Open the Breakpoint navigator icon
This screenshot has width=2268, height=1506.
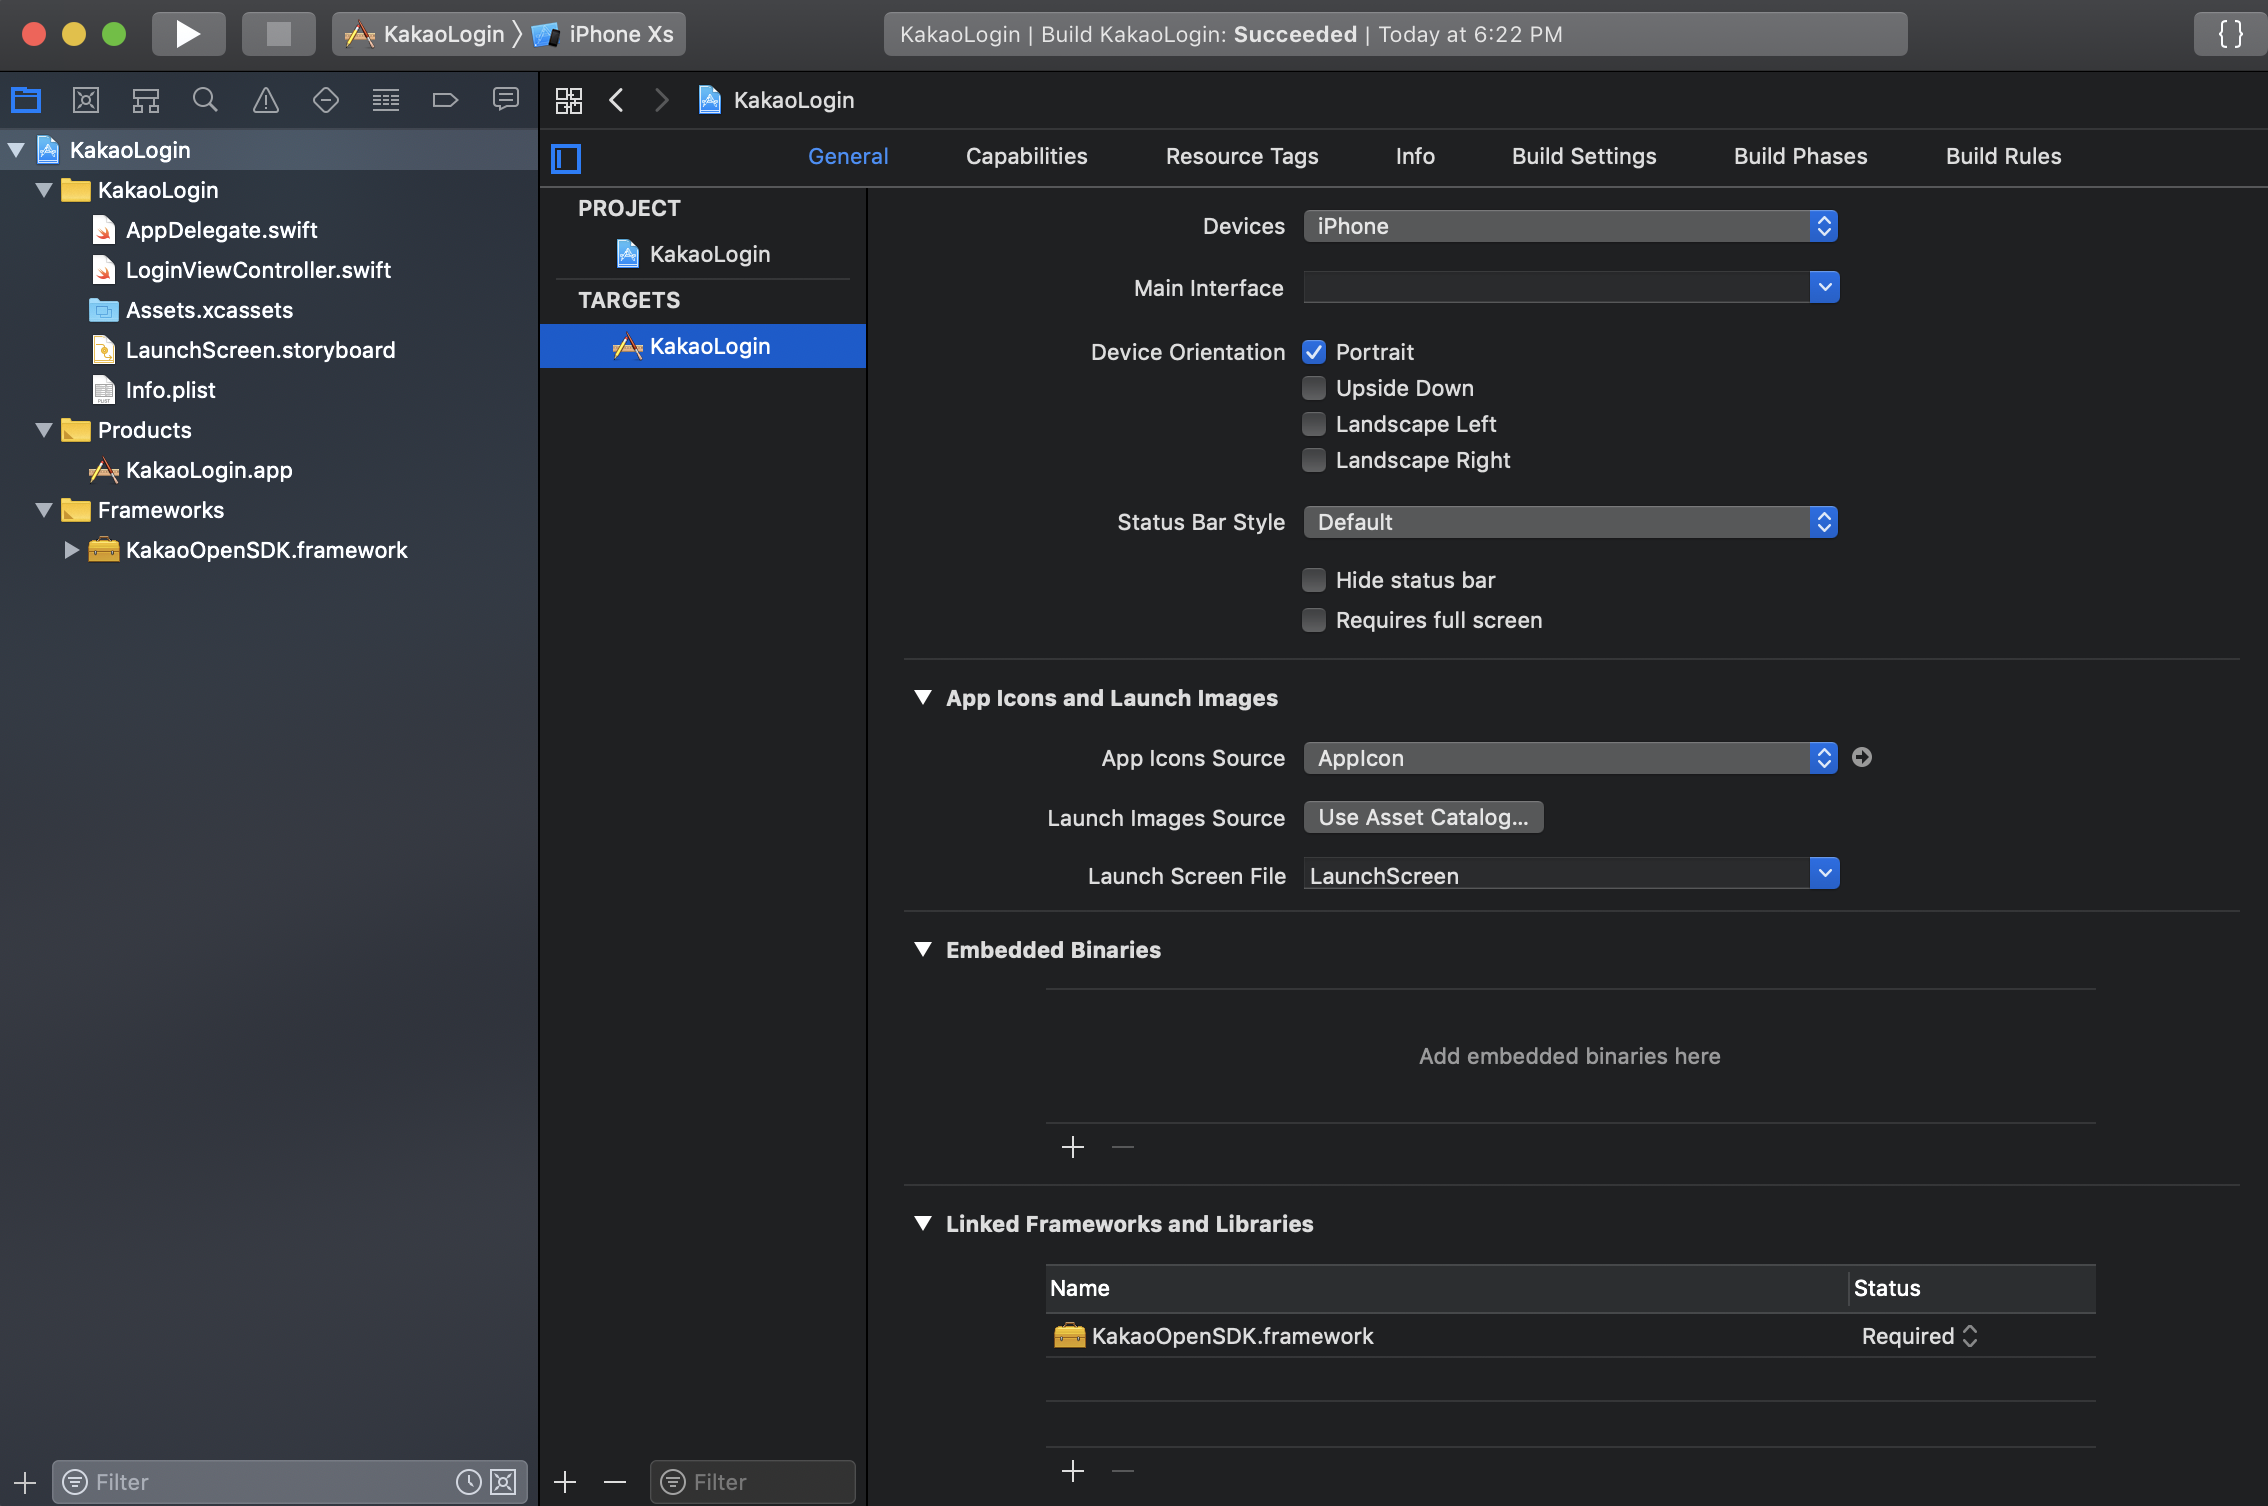[445, 100]
